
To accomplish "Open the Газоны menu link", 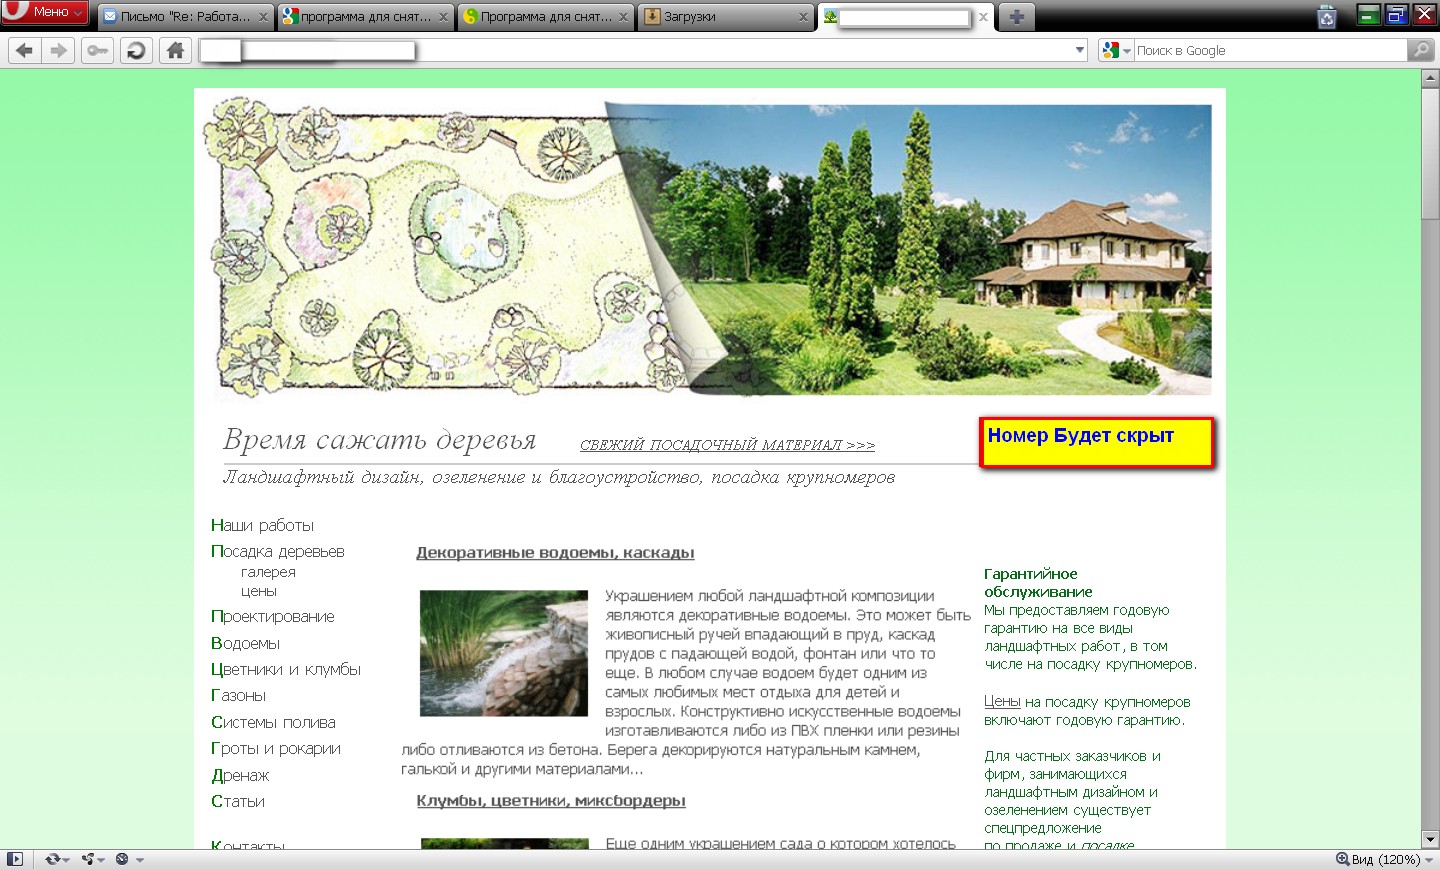I will click(x=238, y=695).
